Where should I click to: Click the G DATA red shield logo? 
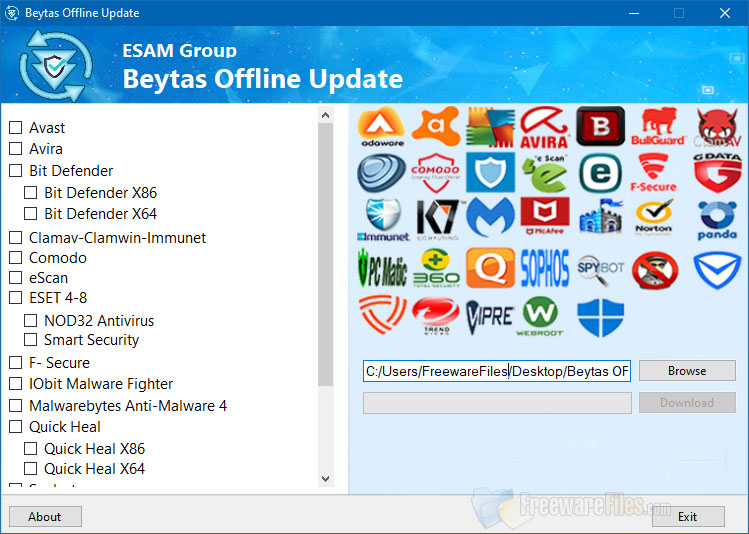(x=717, y=172)
